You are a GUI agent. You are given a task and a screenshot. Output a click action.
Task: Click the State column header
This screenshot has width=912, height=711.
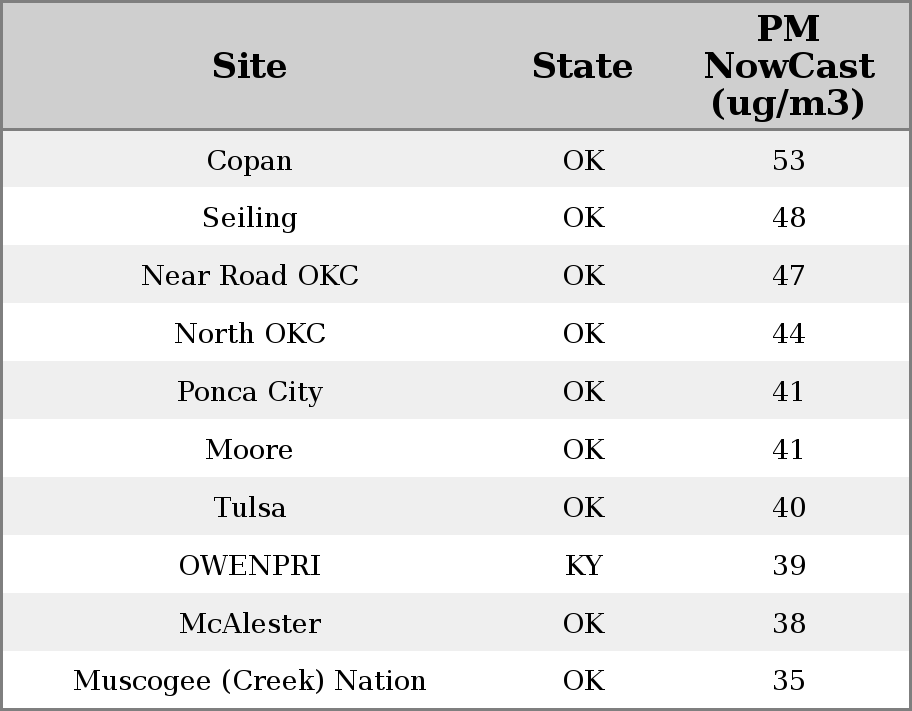point(582,66)
